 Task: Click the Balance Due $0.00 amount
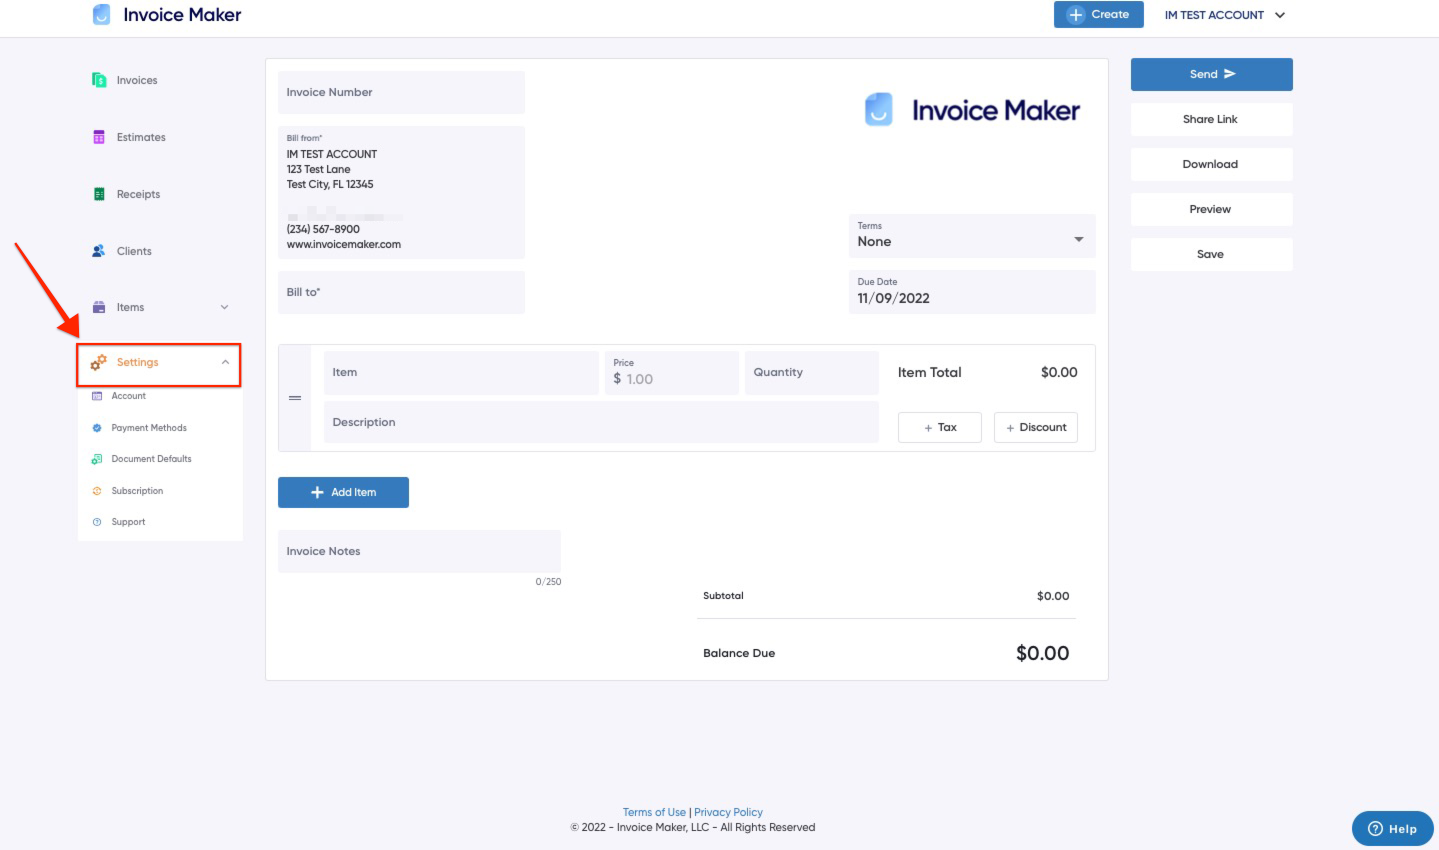tap(1042, 653)
